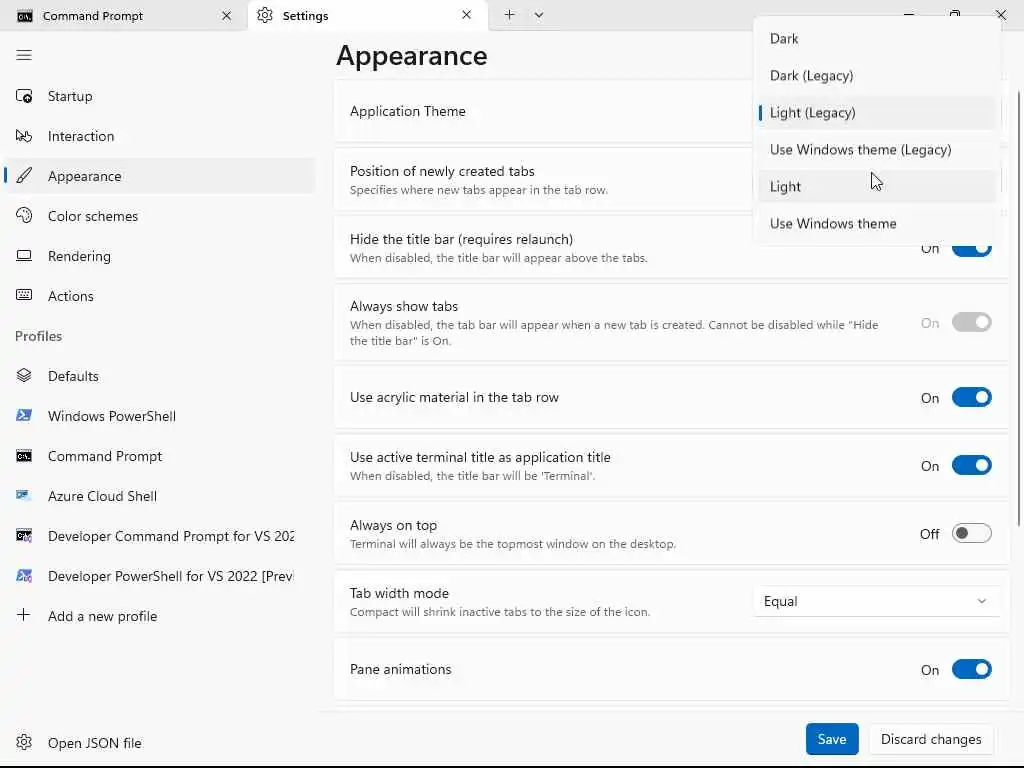Open the Tab width mode Equal dropdown
This screenshot has height=768, width=1024.
point(876,601)
